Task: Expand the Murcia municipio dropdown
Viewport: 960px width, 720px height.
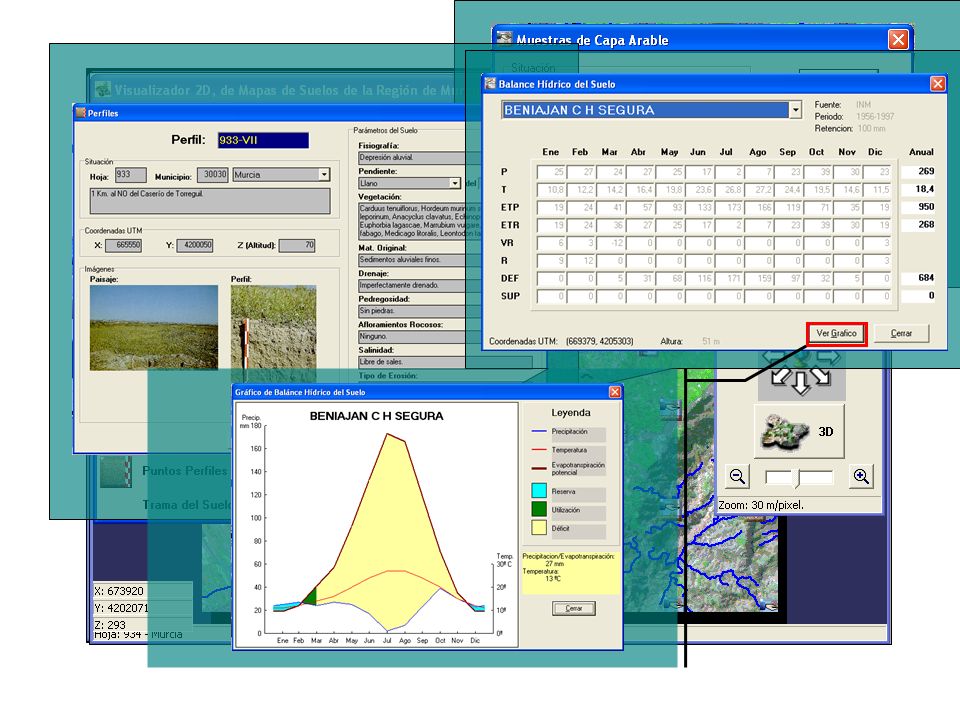Action: [x=324, y=174]
